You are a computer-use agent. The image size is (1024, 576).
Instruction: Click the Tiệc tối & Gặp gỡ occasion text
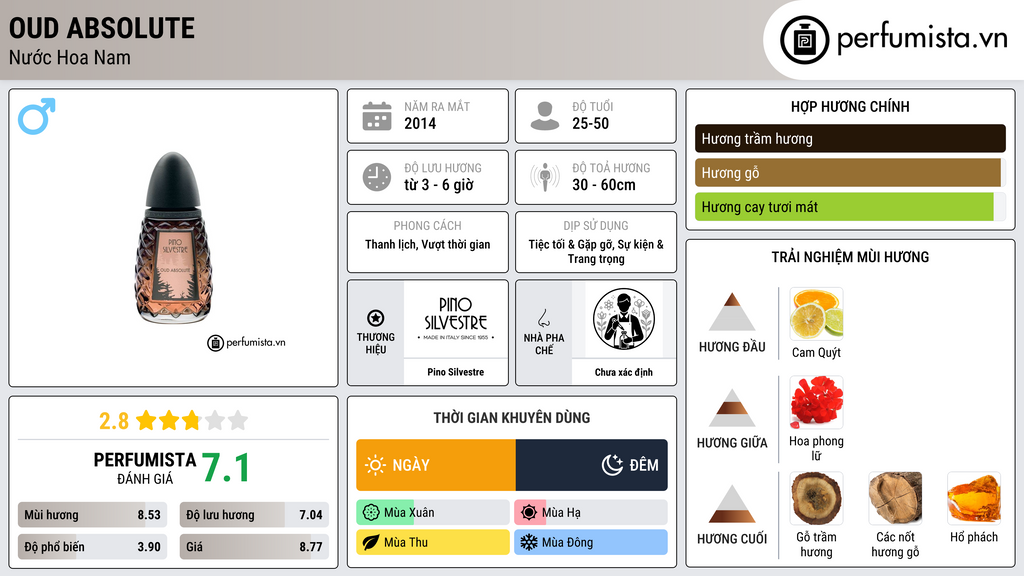596,251
